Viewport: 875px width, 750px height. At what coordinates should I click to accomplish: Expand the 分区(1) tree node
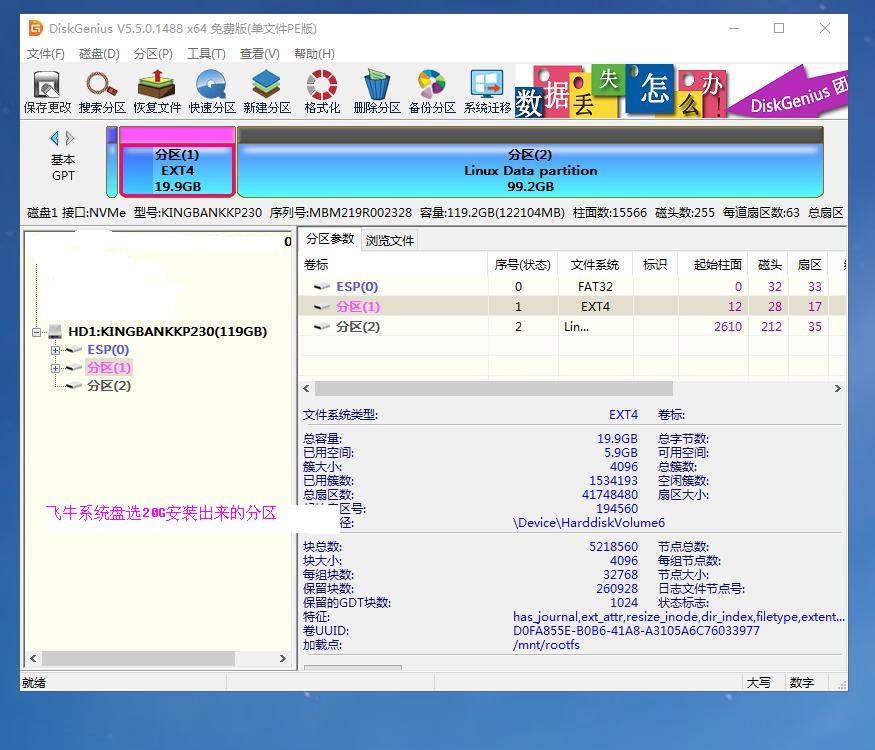pos(56,368)
